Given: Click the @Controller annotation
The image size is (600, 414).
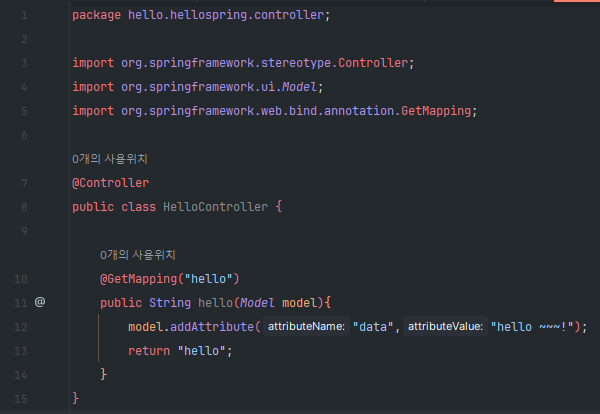Looking at the screenshot, I should [111, 183].
